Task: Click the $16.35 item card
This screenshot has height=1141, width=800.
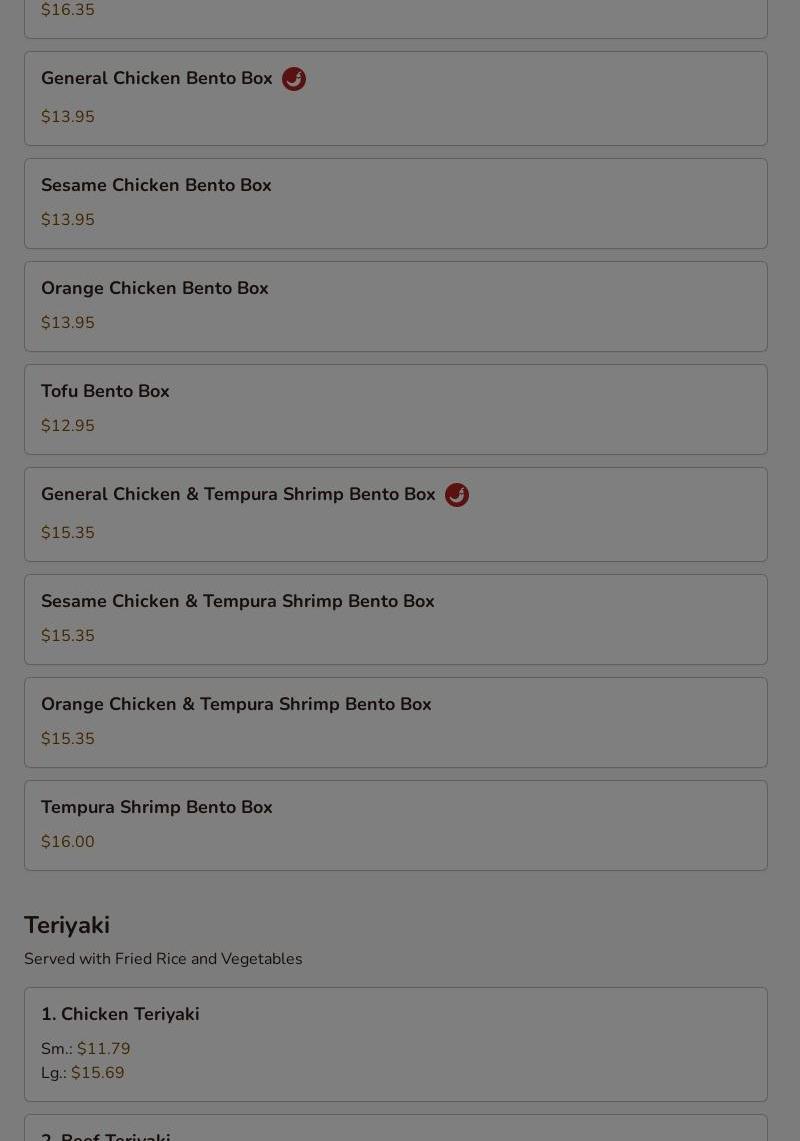Action: tap(396, 16)
